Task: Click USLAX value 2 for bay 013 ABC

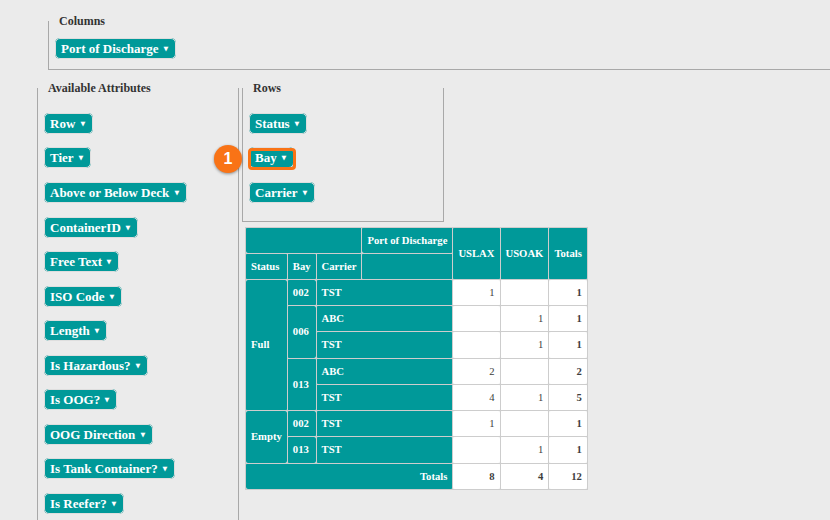Action: [476, 372]
